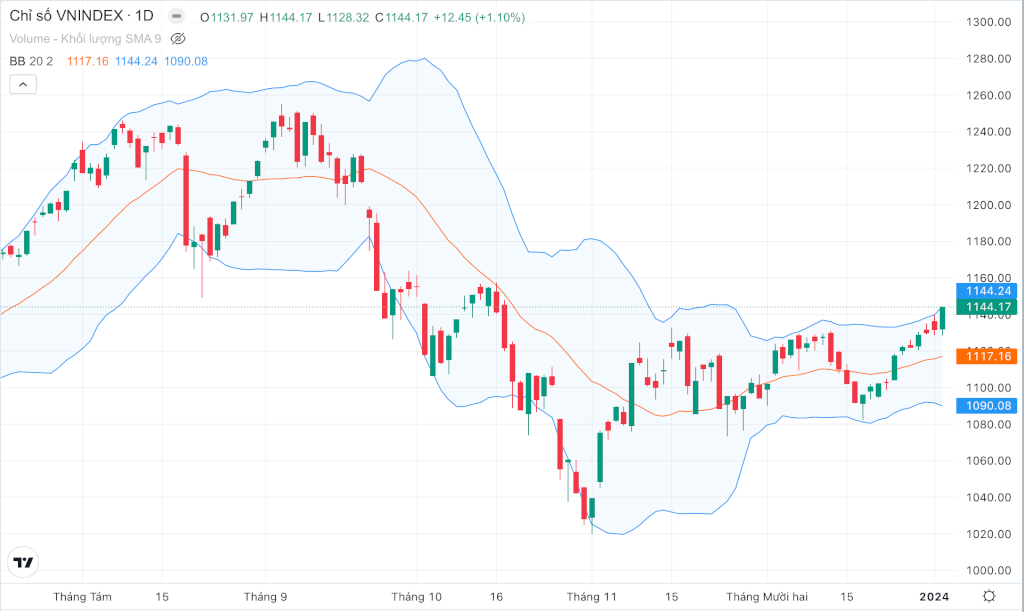Click the blue upper band label 1144.24 on axis
This screenshot has height=612, width=1024.
pos(986,291)
